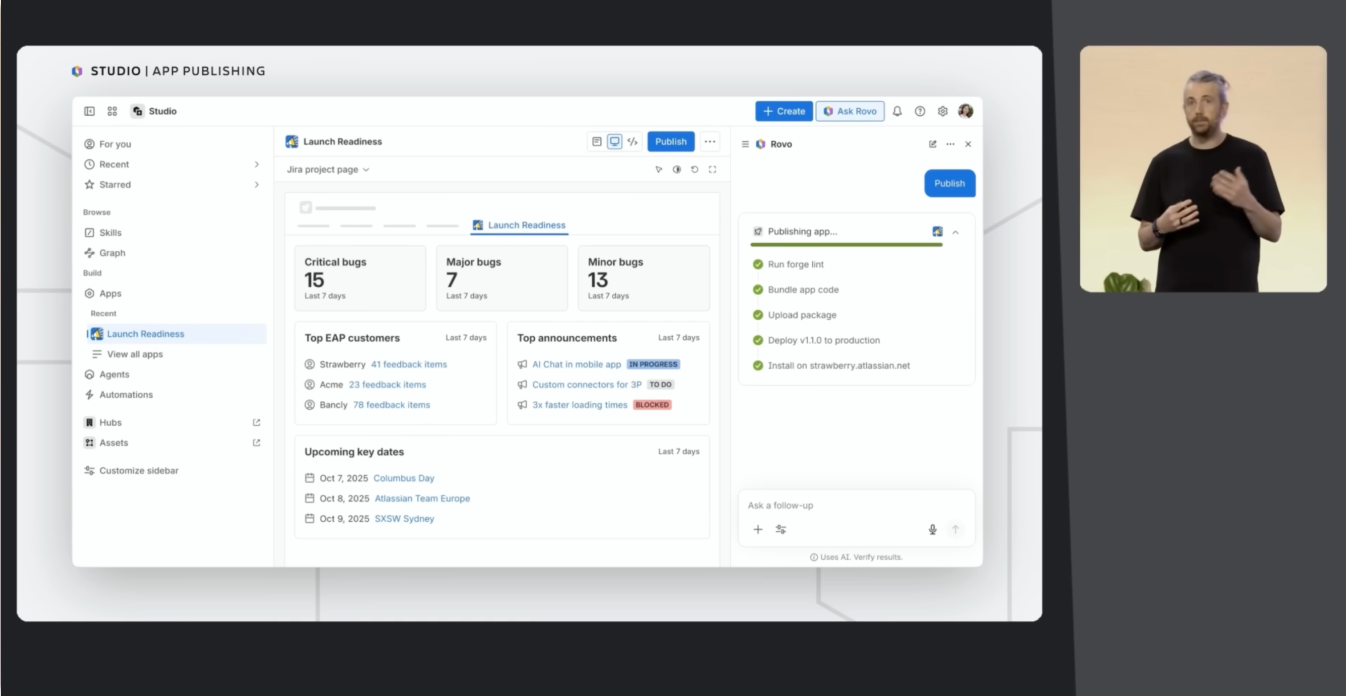Expand the Recent section in sidebar
1346x696 pixels.
[256, 164]
